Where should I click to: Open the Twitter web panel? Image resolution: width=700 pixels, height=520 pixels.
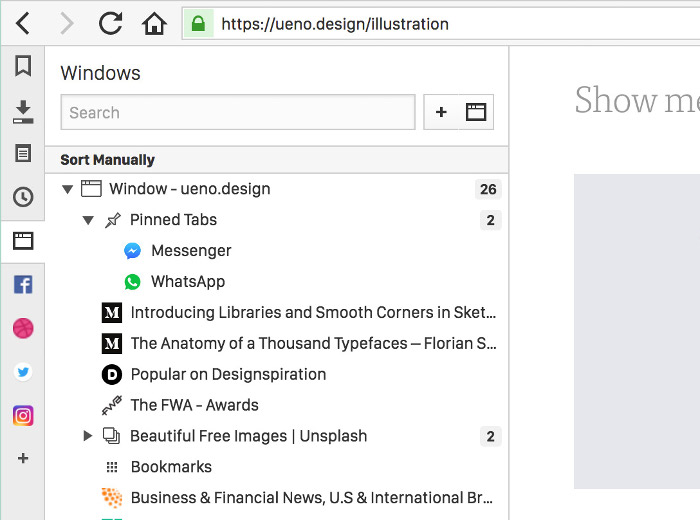(x=22, y=372)
